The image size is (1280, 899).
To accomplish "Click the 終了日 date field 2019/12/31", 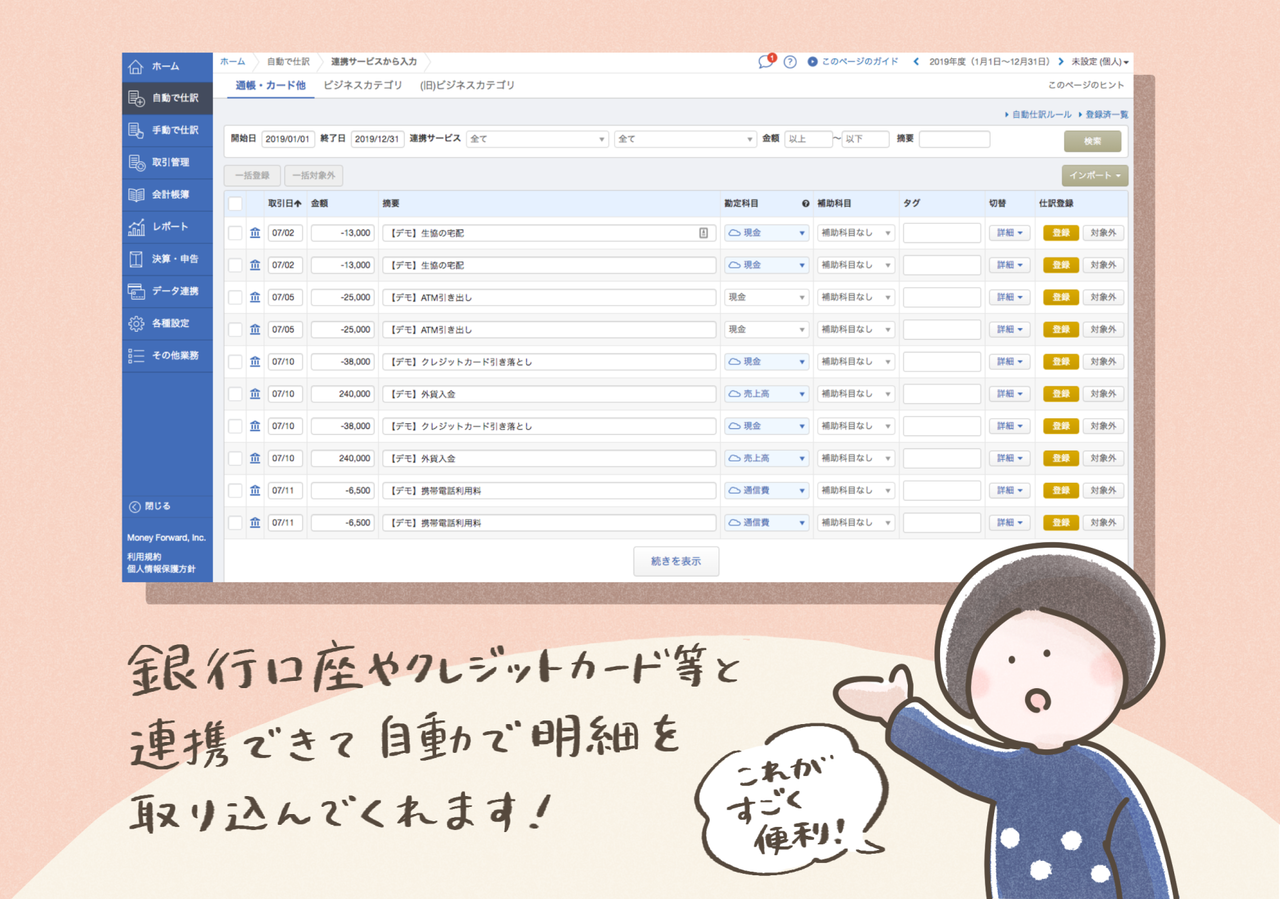I will 377,139.
